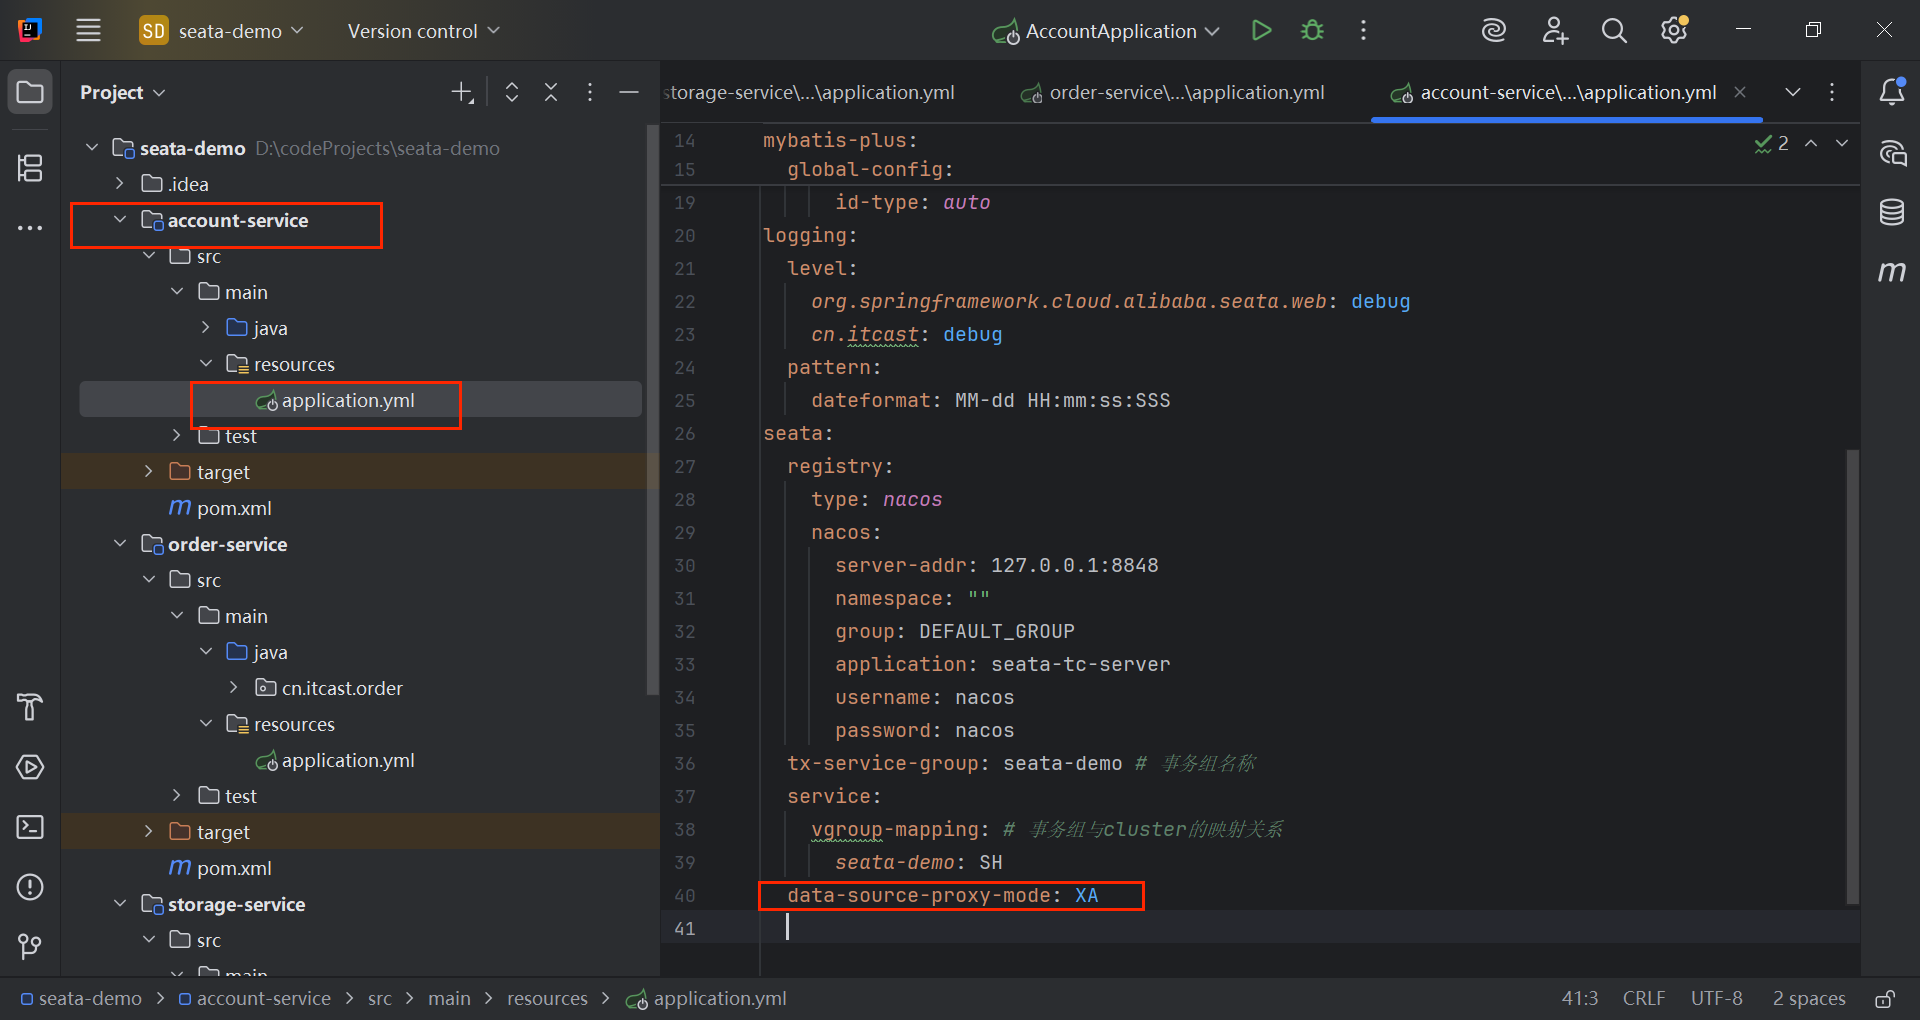This screenshot has height=1020, width=1920.
Task: Start debugging AccountApplication
Action: tap(1312, 30)
